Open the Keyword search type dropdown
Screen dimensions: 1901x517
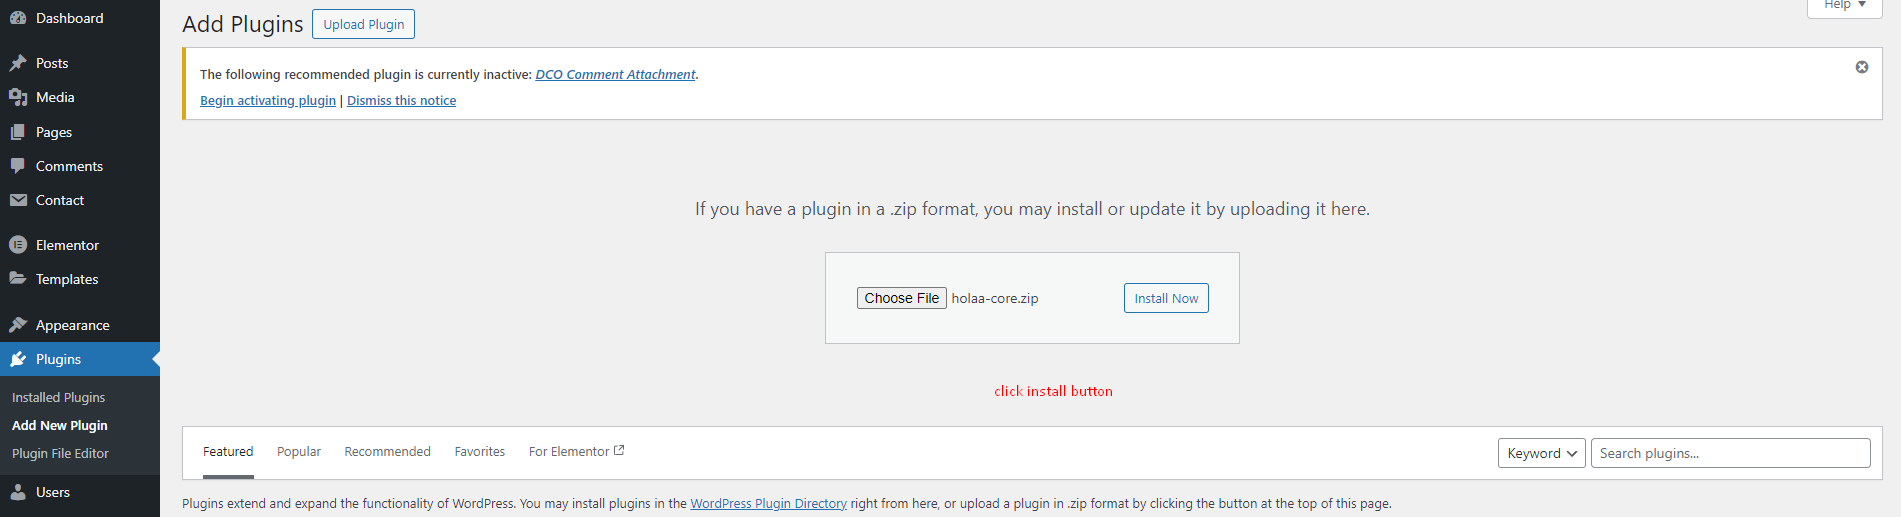(1540, 453)
